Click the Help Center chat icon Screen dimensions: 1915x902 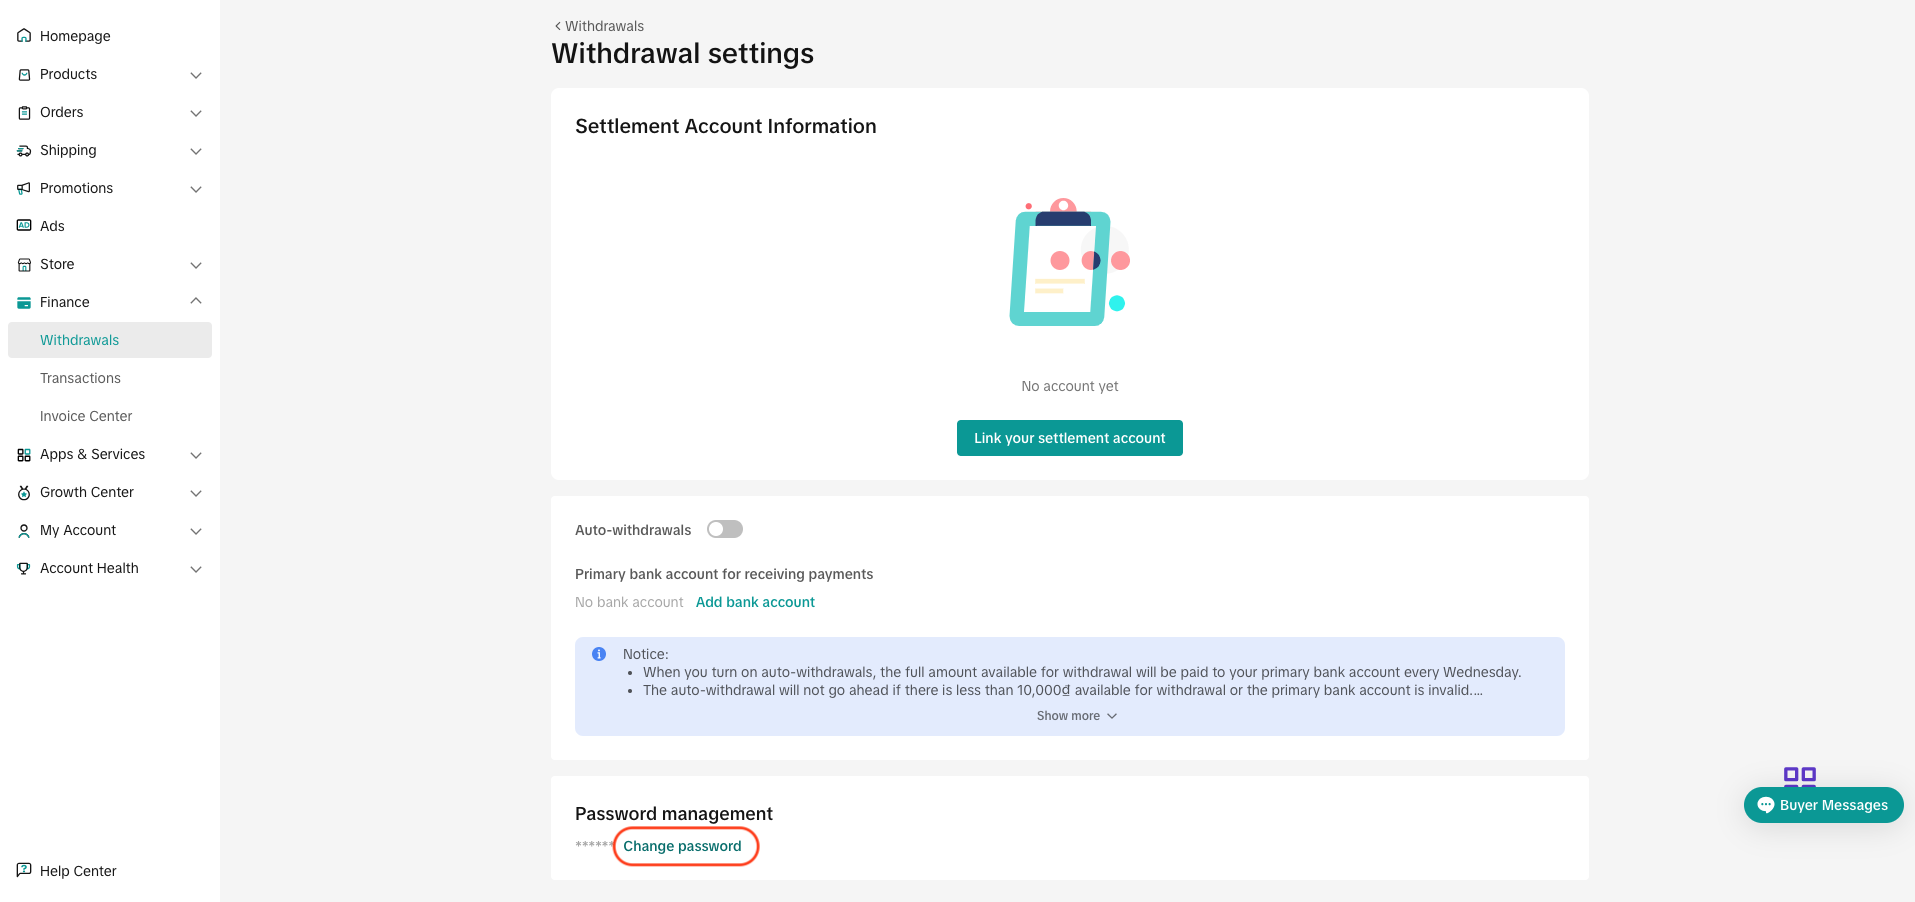click(x=24, y=870)
